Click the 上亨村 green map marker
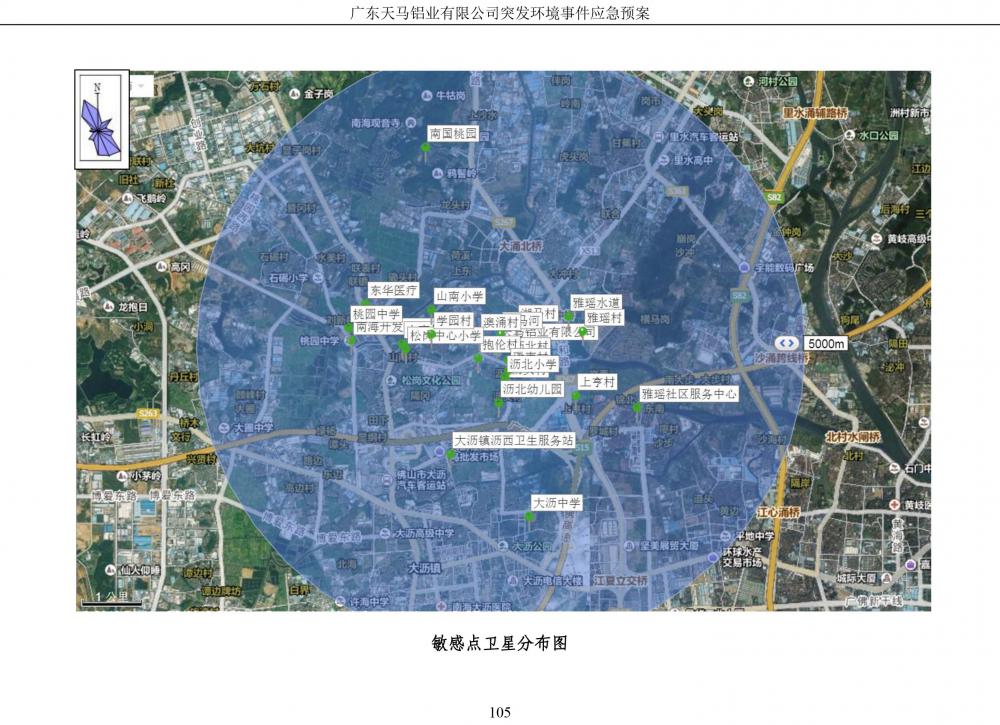The width and height of the screenshot is (1000, 725). coord(576,396)
